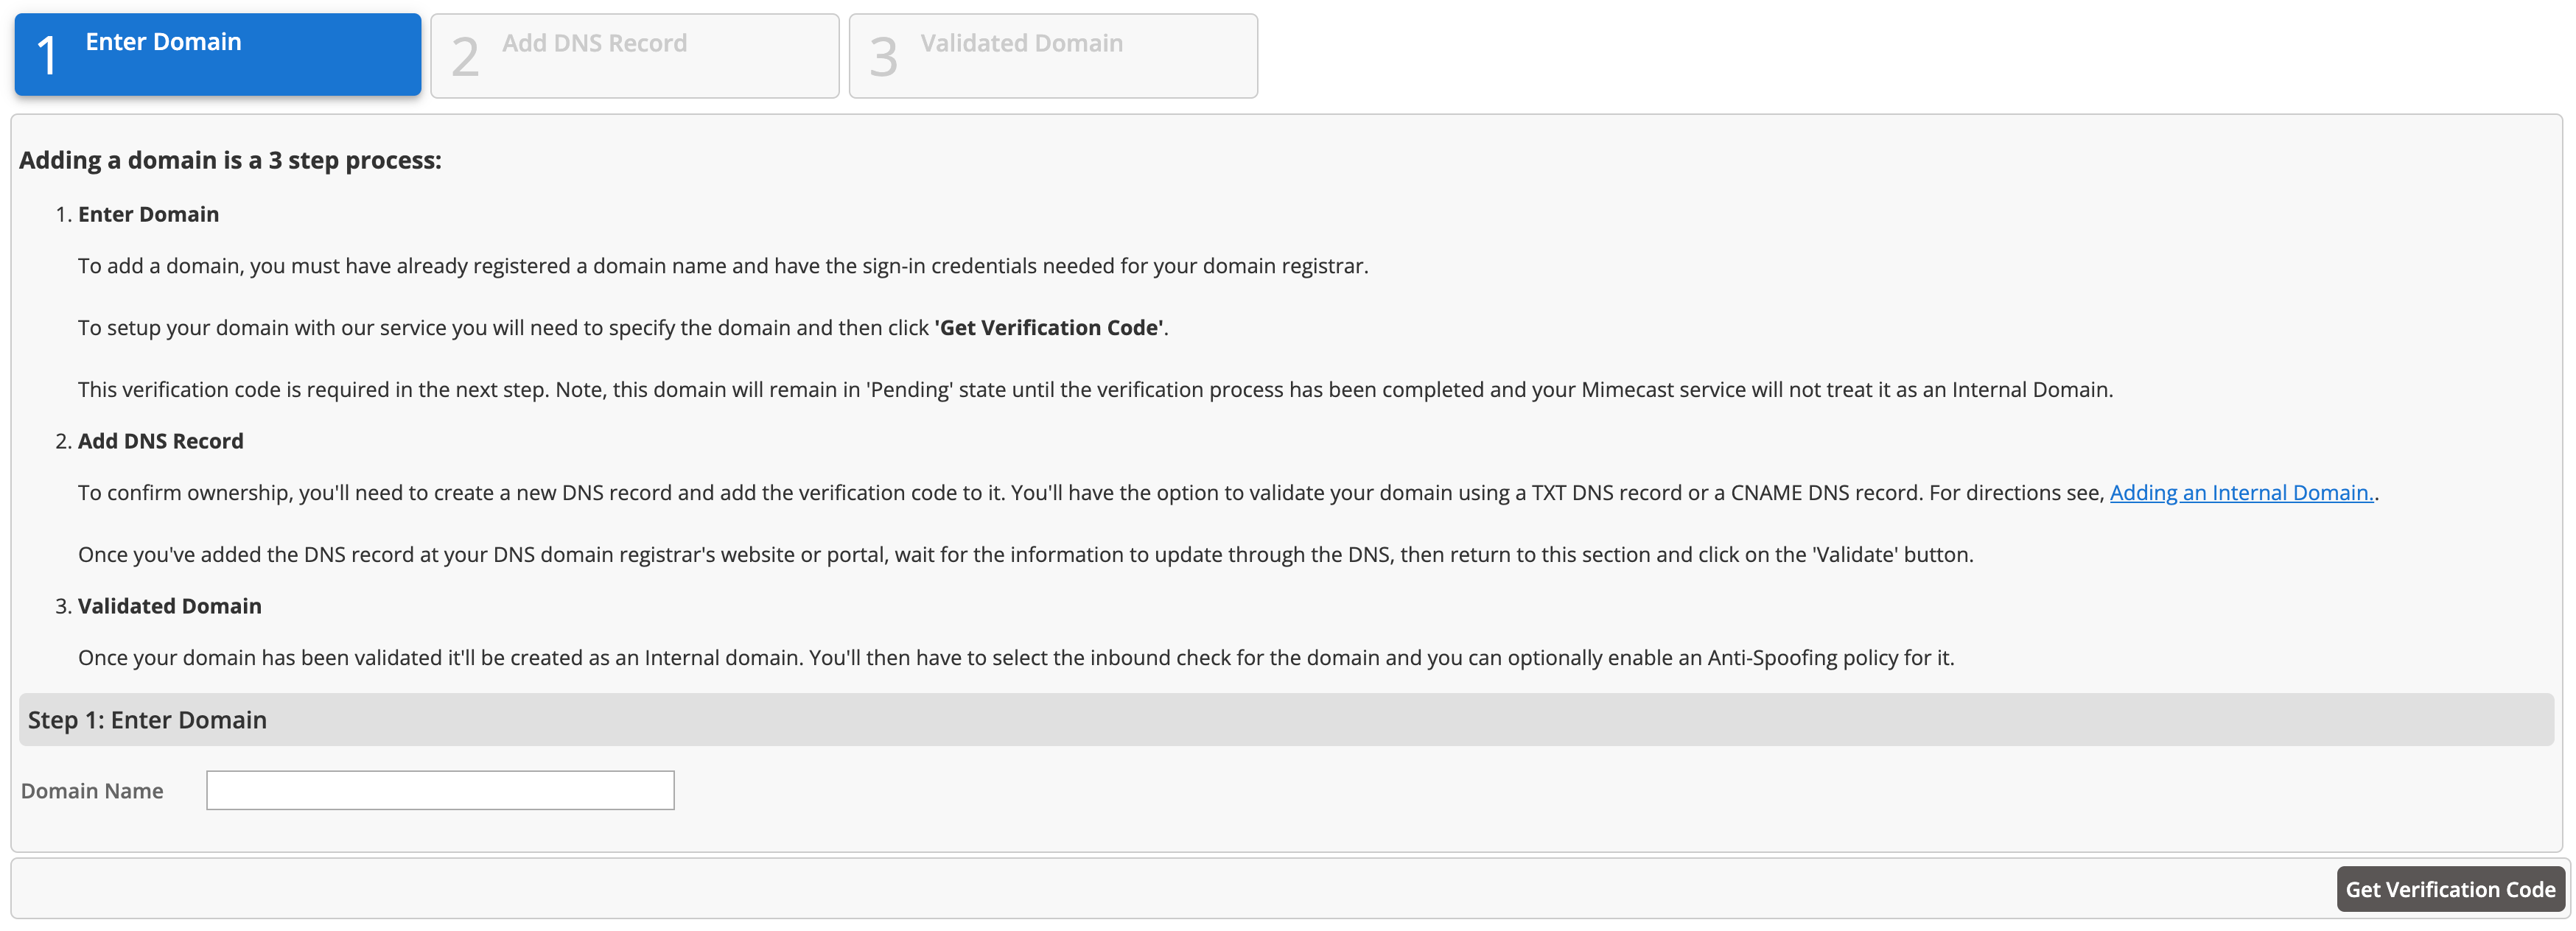Click the sentence about the 'Validate' button
The width and height of the screenshot is (2576, 931).
click(1025, 555)
